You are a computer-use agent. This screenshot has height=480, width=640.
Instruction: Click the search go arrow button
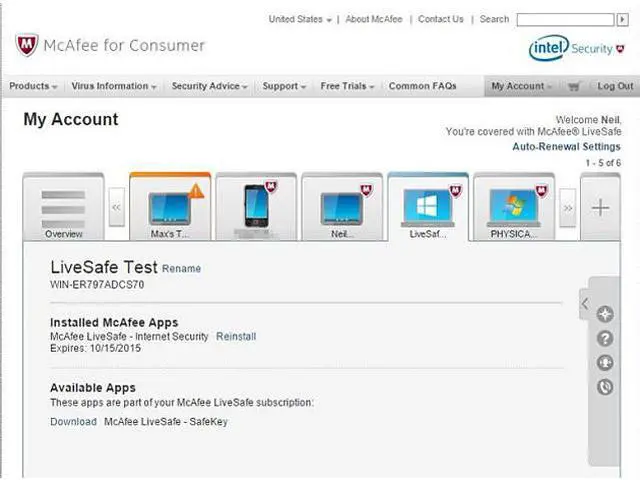coord(622,20)
